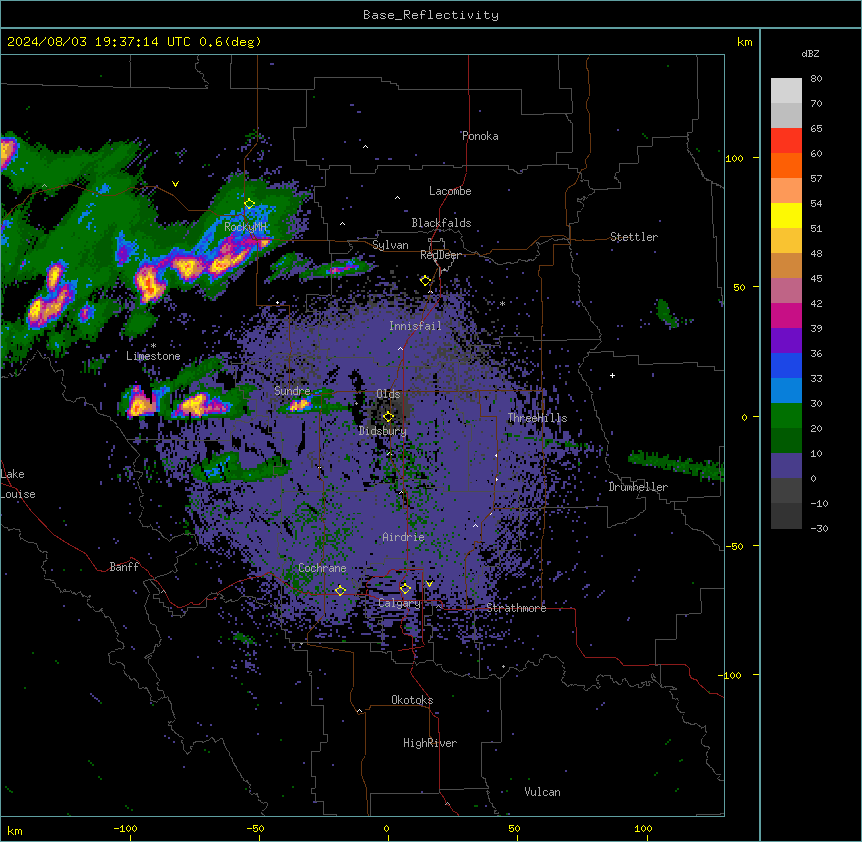Pick the gold 48-51 dBZ legend swatch
This screenshot has width=862, height=842.
coord(786,241)
